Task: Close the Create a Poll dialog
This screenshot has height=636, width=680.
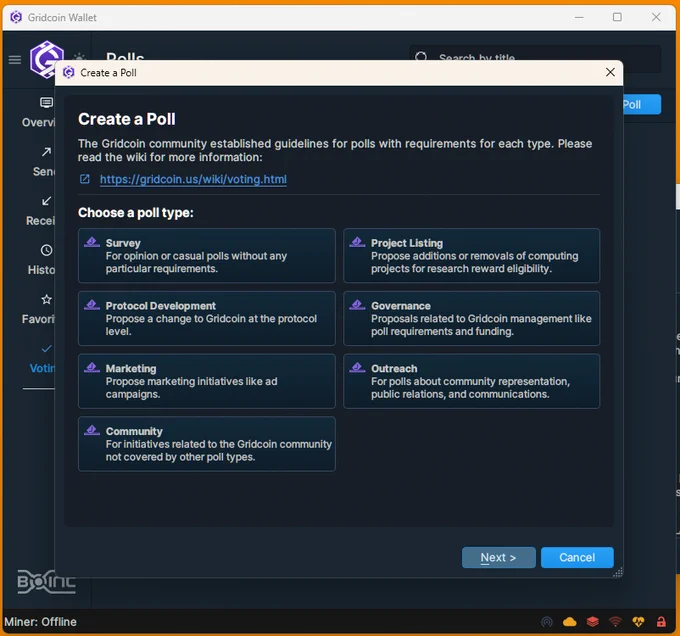Action: (610, 72)
